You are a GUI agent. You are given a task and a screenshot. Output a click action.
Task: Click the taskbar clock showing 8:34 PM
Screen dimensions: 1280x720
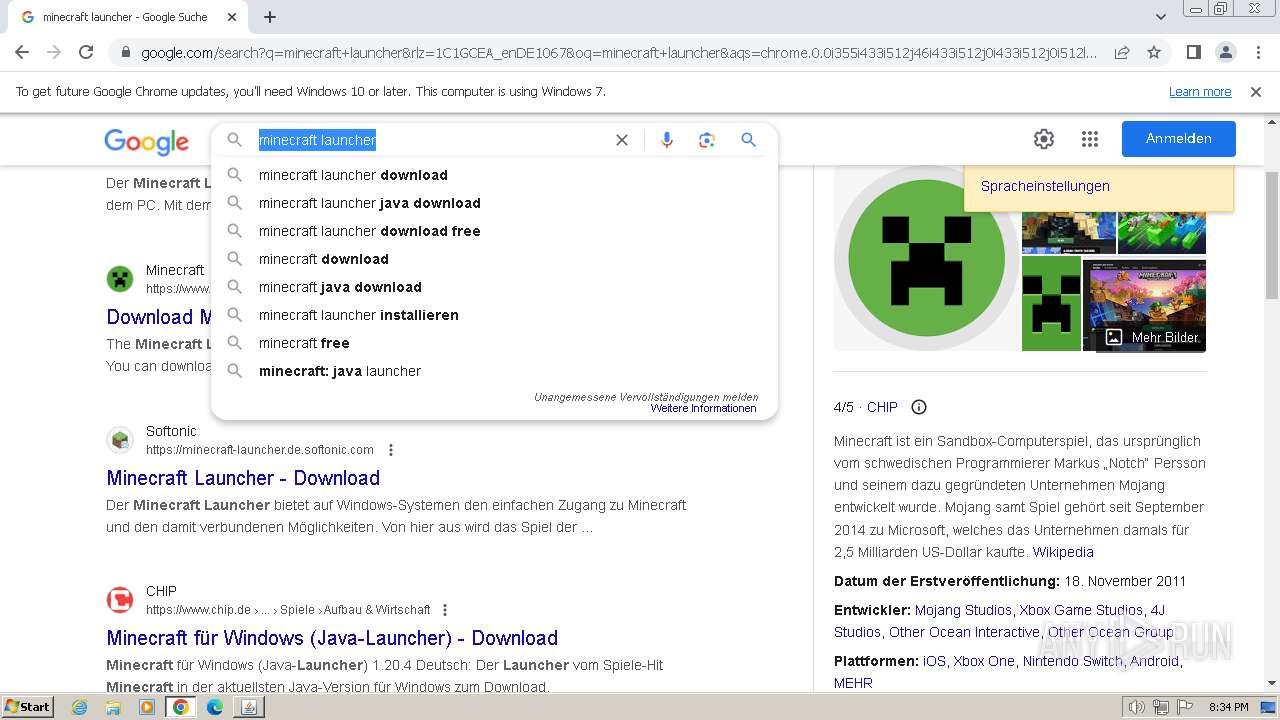click(x=1228, y=707)
